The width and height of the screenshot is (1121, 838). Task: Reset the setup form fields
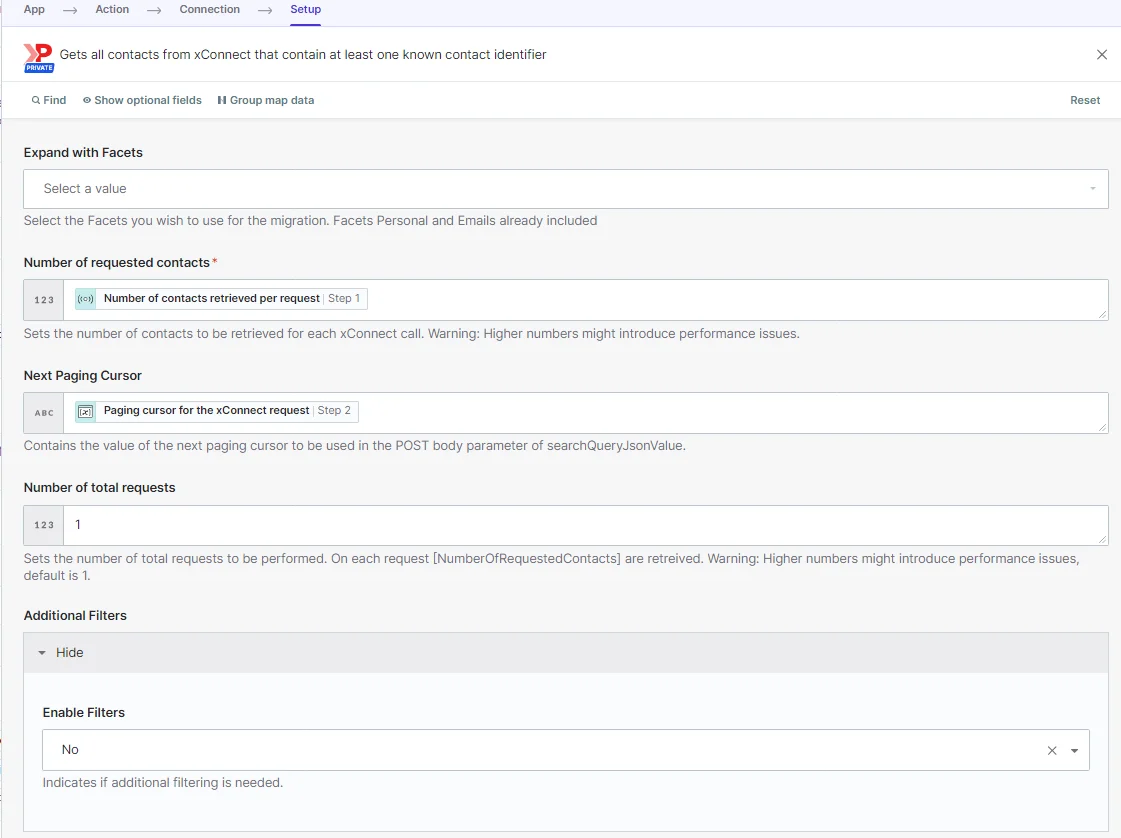click(x=1085, y=100)
